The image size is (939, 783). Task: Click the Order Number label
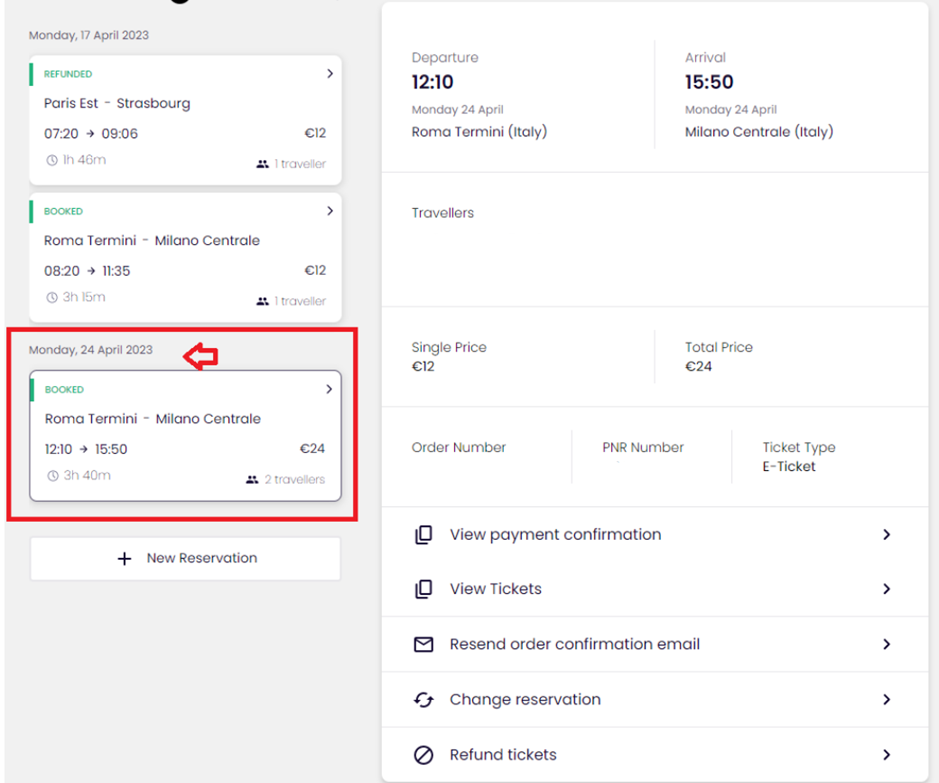point(459,447)
